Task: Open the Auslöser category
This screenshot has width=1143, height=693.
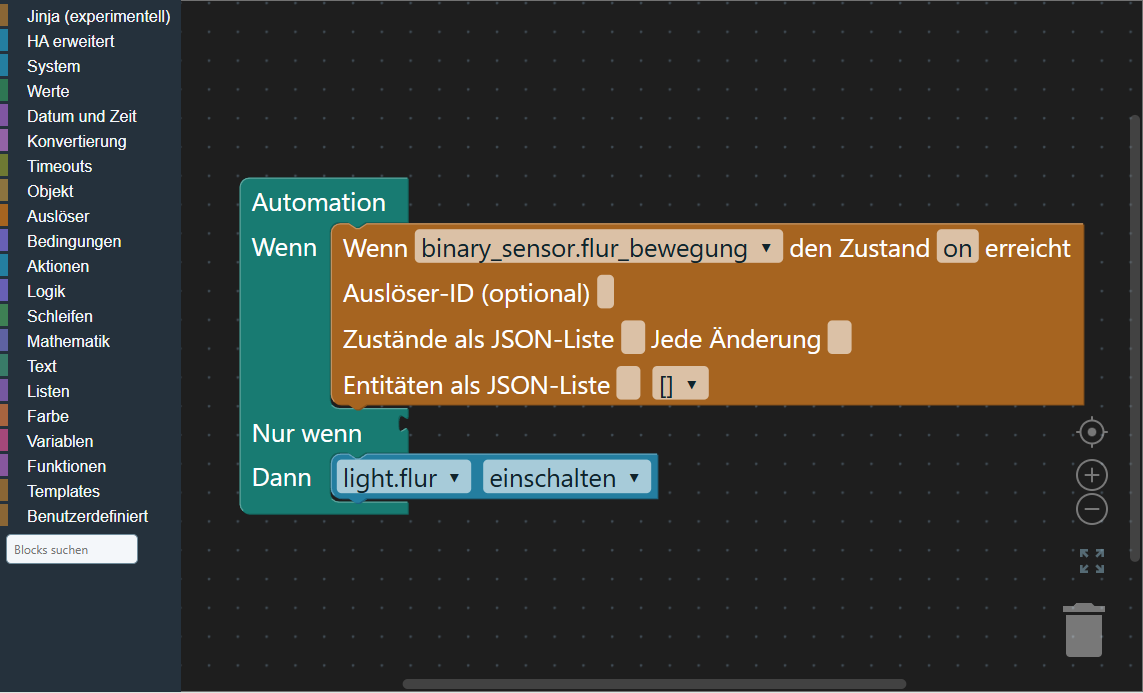Action: point(90,216)
